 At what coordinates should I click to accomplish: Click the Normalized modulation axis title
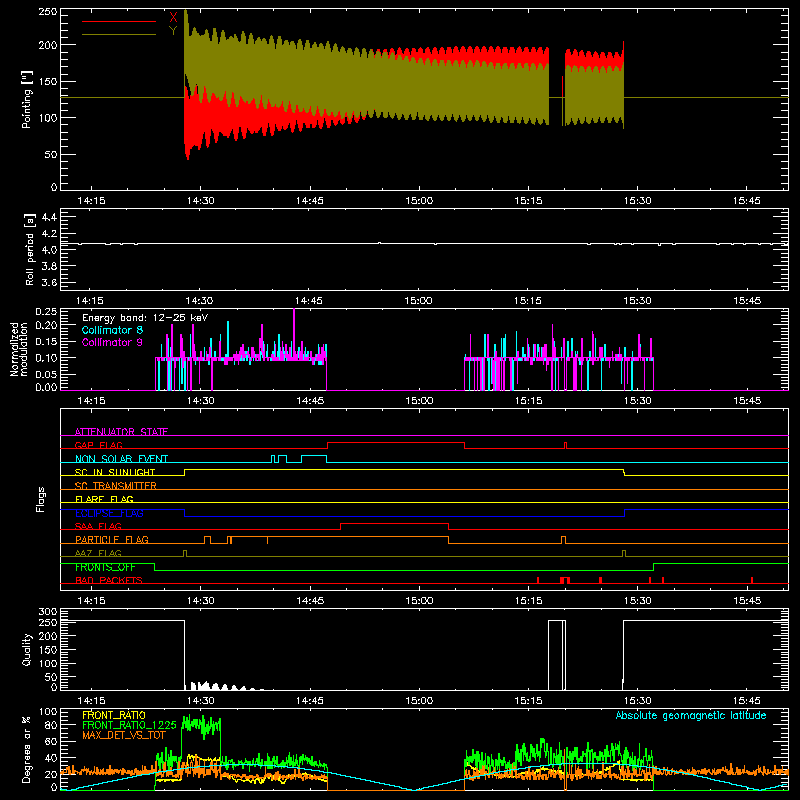pyautogui.click(x=19, y=349)
